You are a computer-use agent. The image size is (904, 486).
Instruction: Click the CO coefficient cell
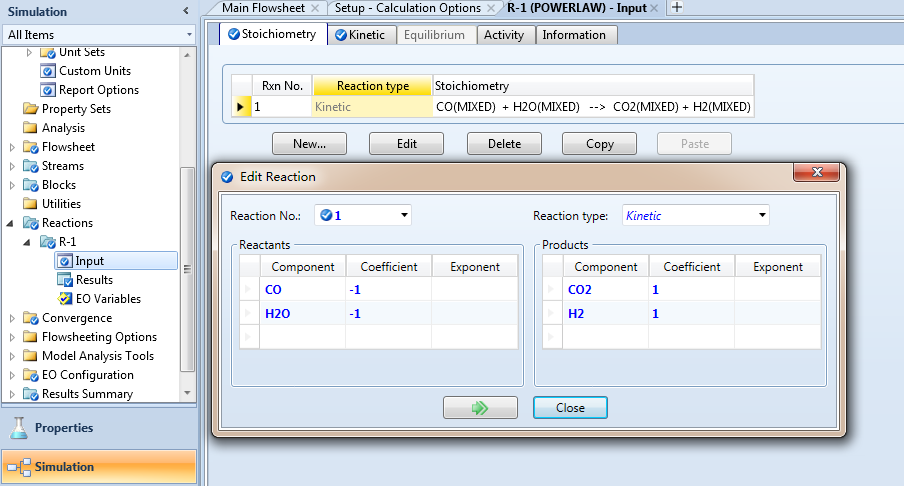pos(388,290)
